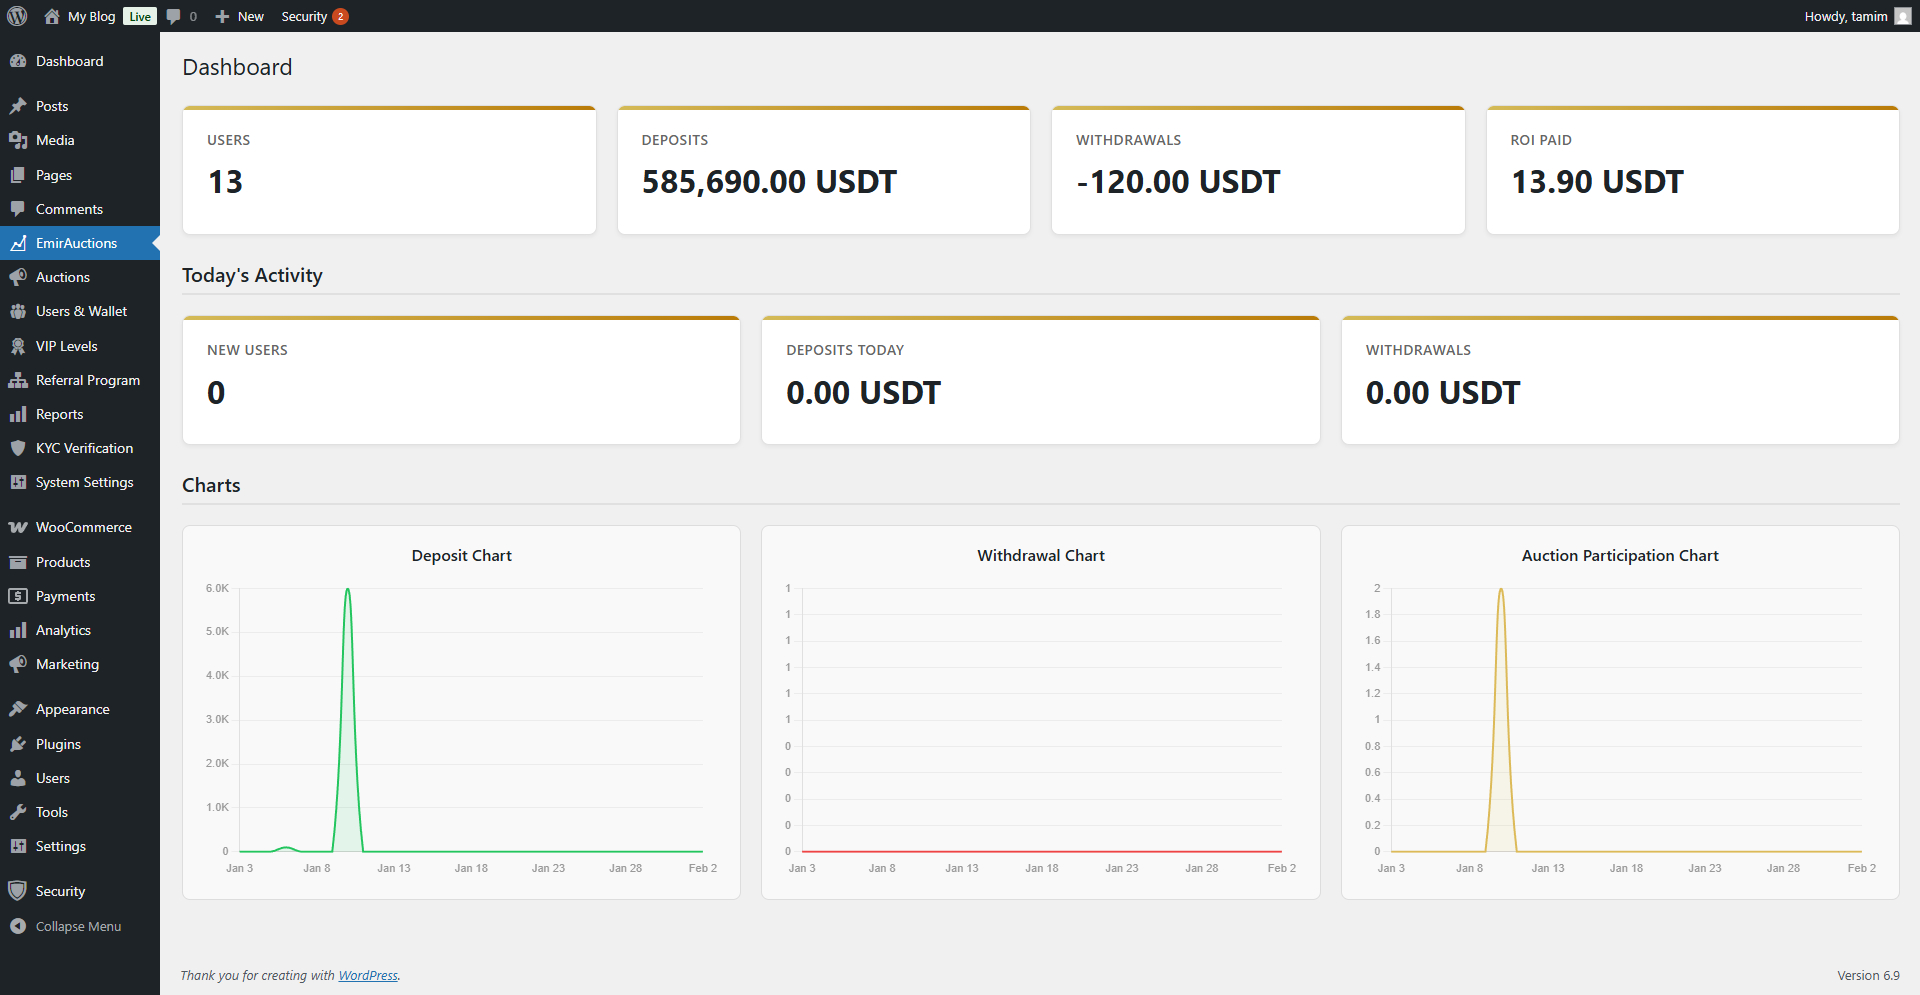Click the WooCommerce logo icon

[18, 527]
